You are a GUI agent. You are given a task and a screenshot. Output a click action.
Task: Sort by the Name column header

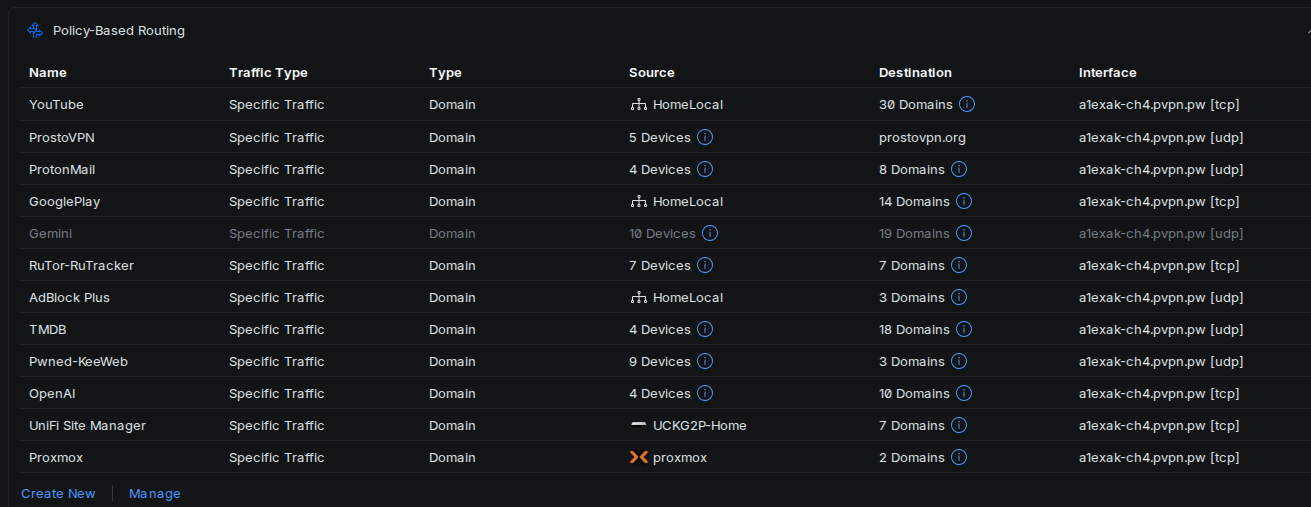tap(48, 72)
